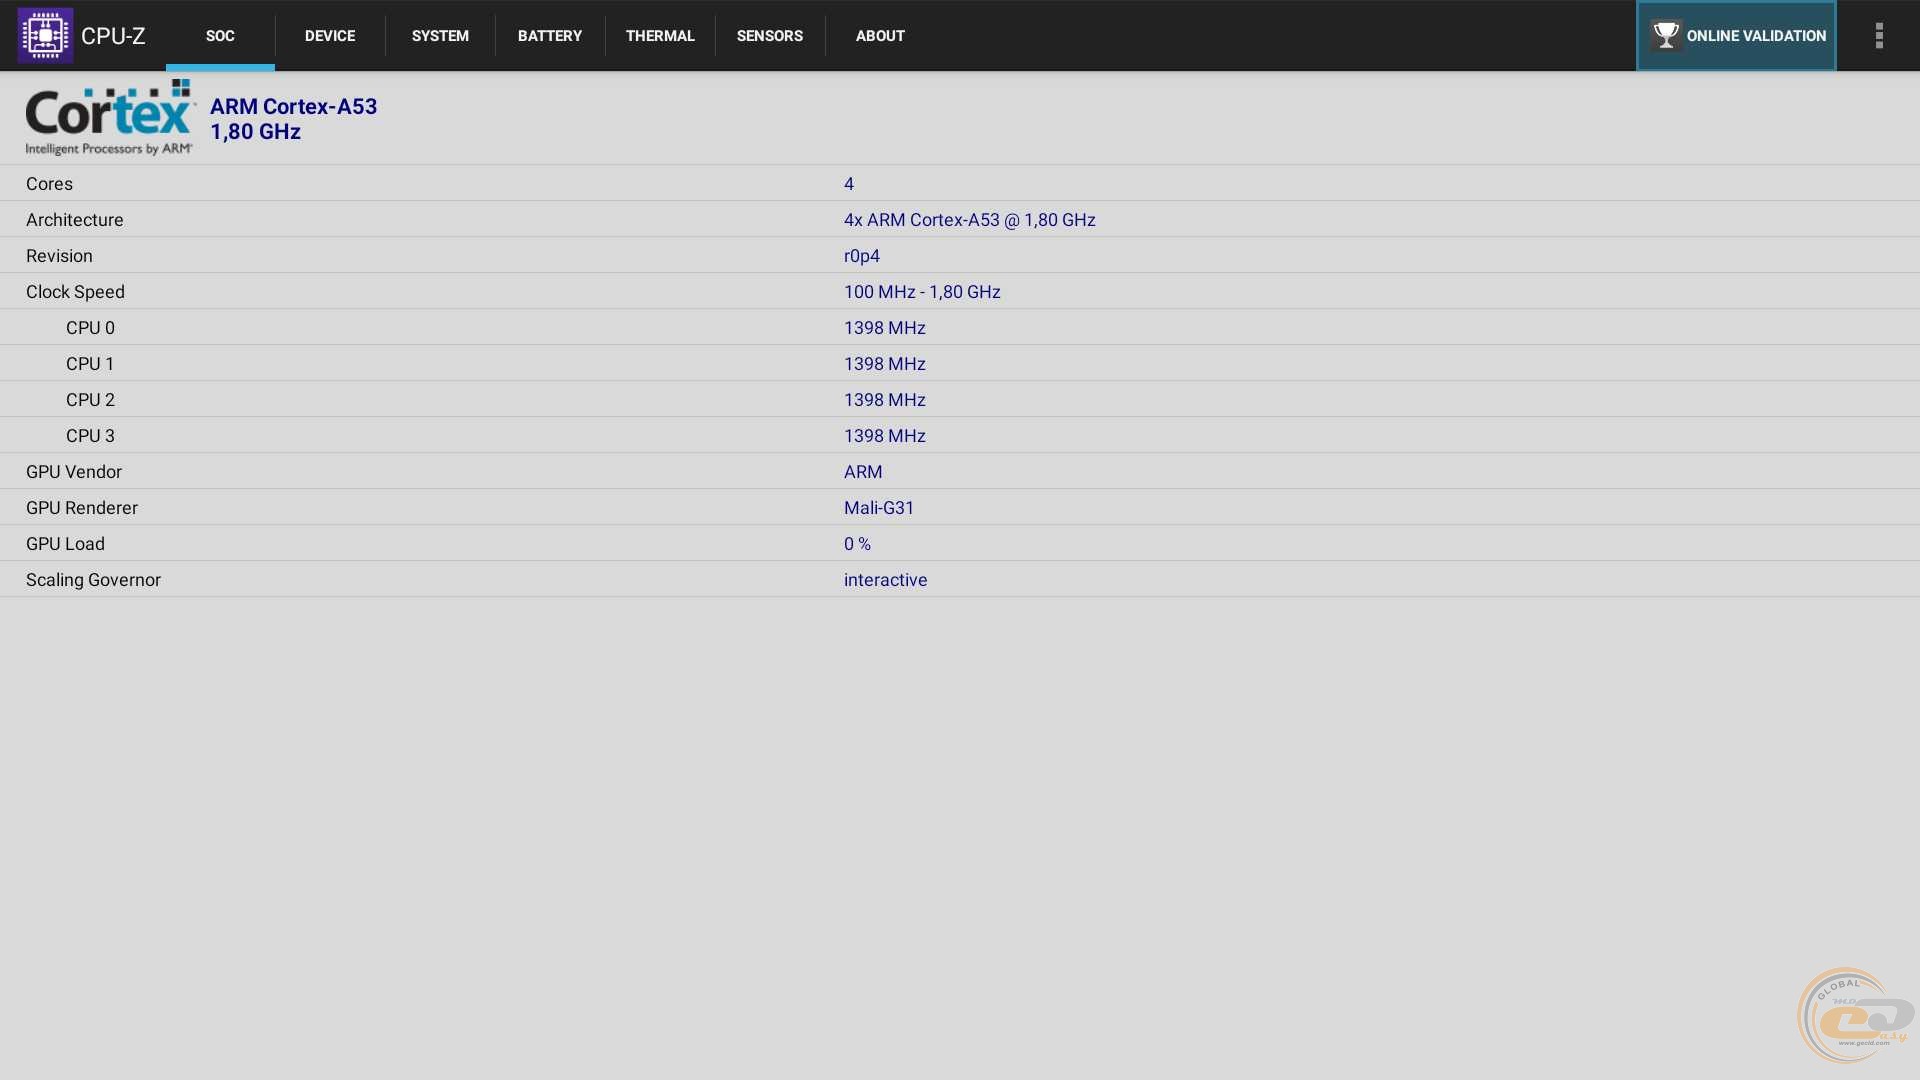1920x1080 pixels.
Task: Click the ARM Cortex-A53 heading text
Action: pyautogui.click(x=293, y=107)
